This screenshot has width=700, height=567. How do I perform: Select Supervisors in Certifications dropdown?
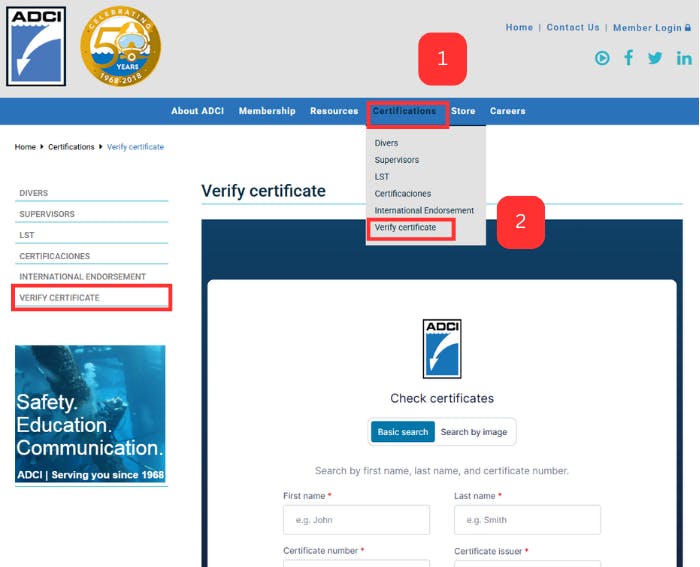coord(396,160)
